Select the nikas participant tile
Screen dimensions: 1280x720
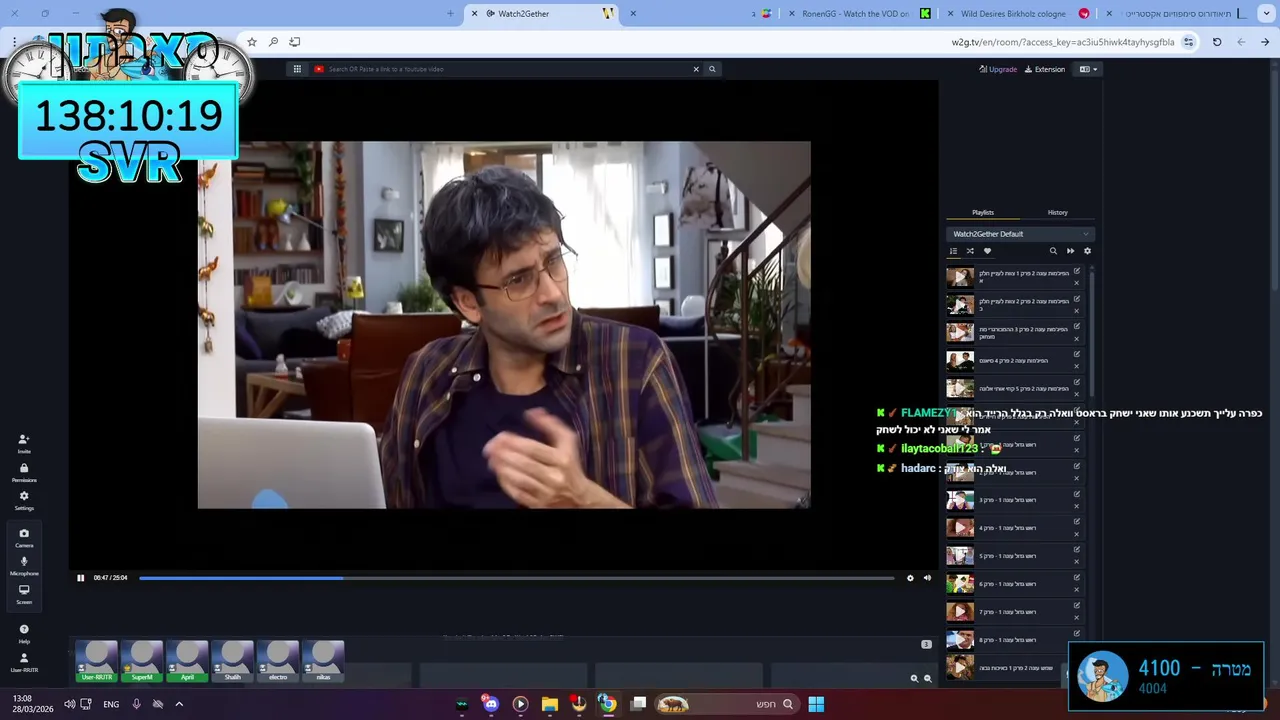(323, 662)
